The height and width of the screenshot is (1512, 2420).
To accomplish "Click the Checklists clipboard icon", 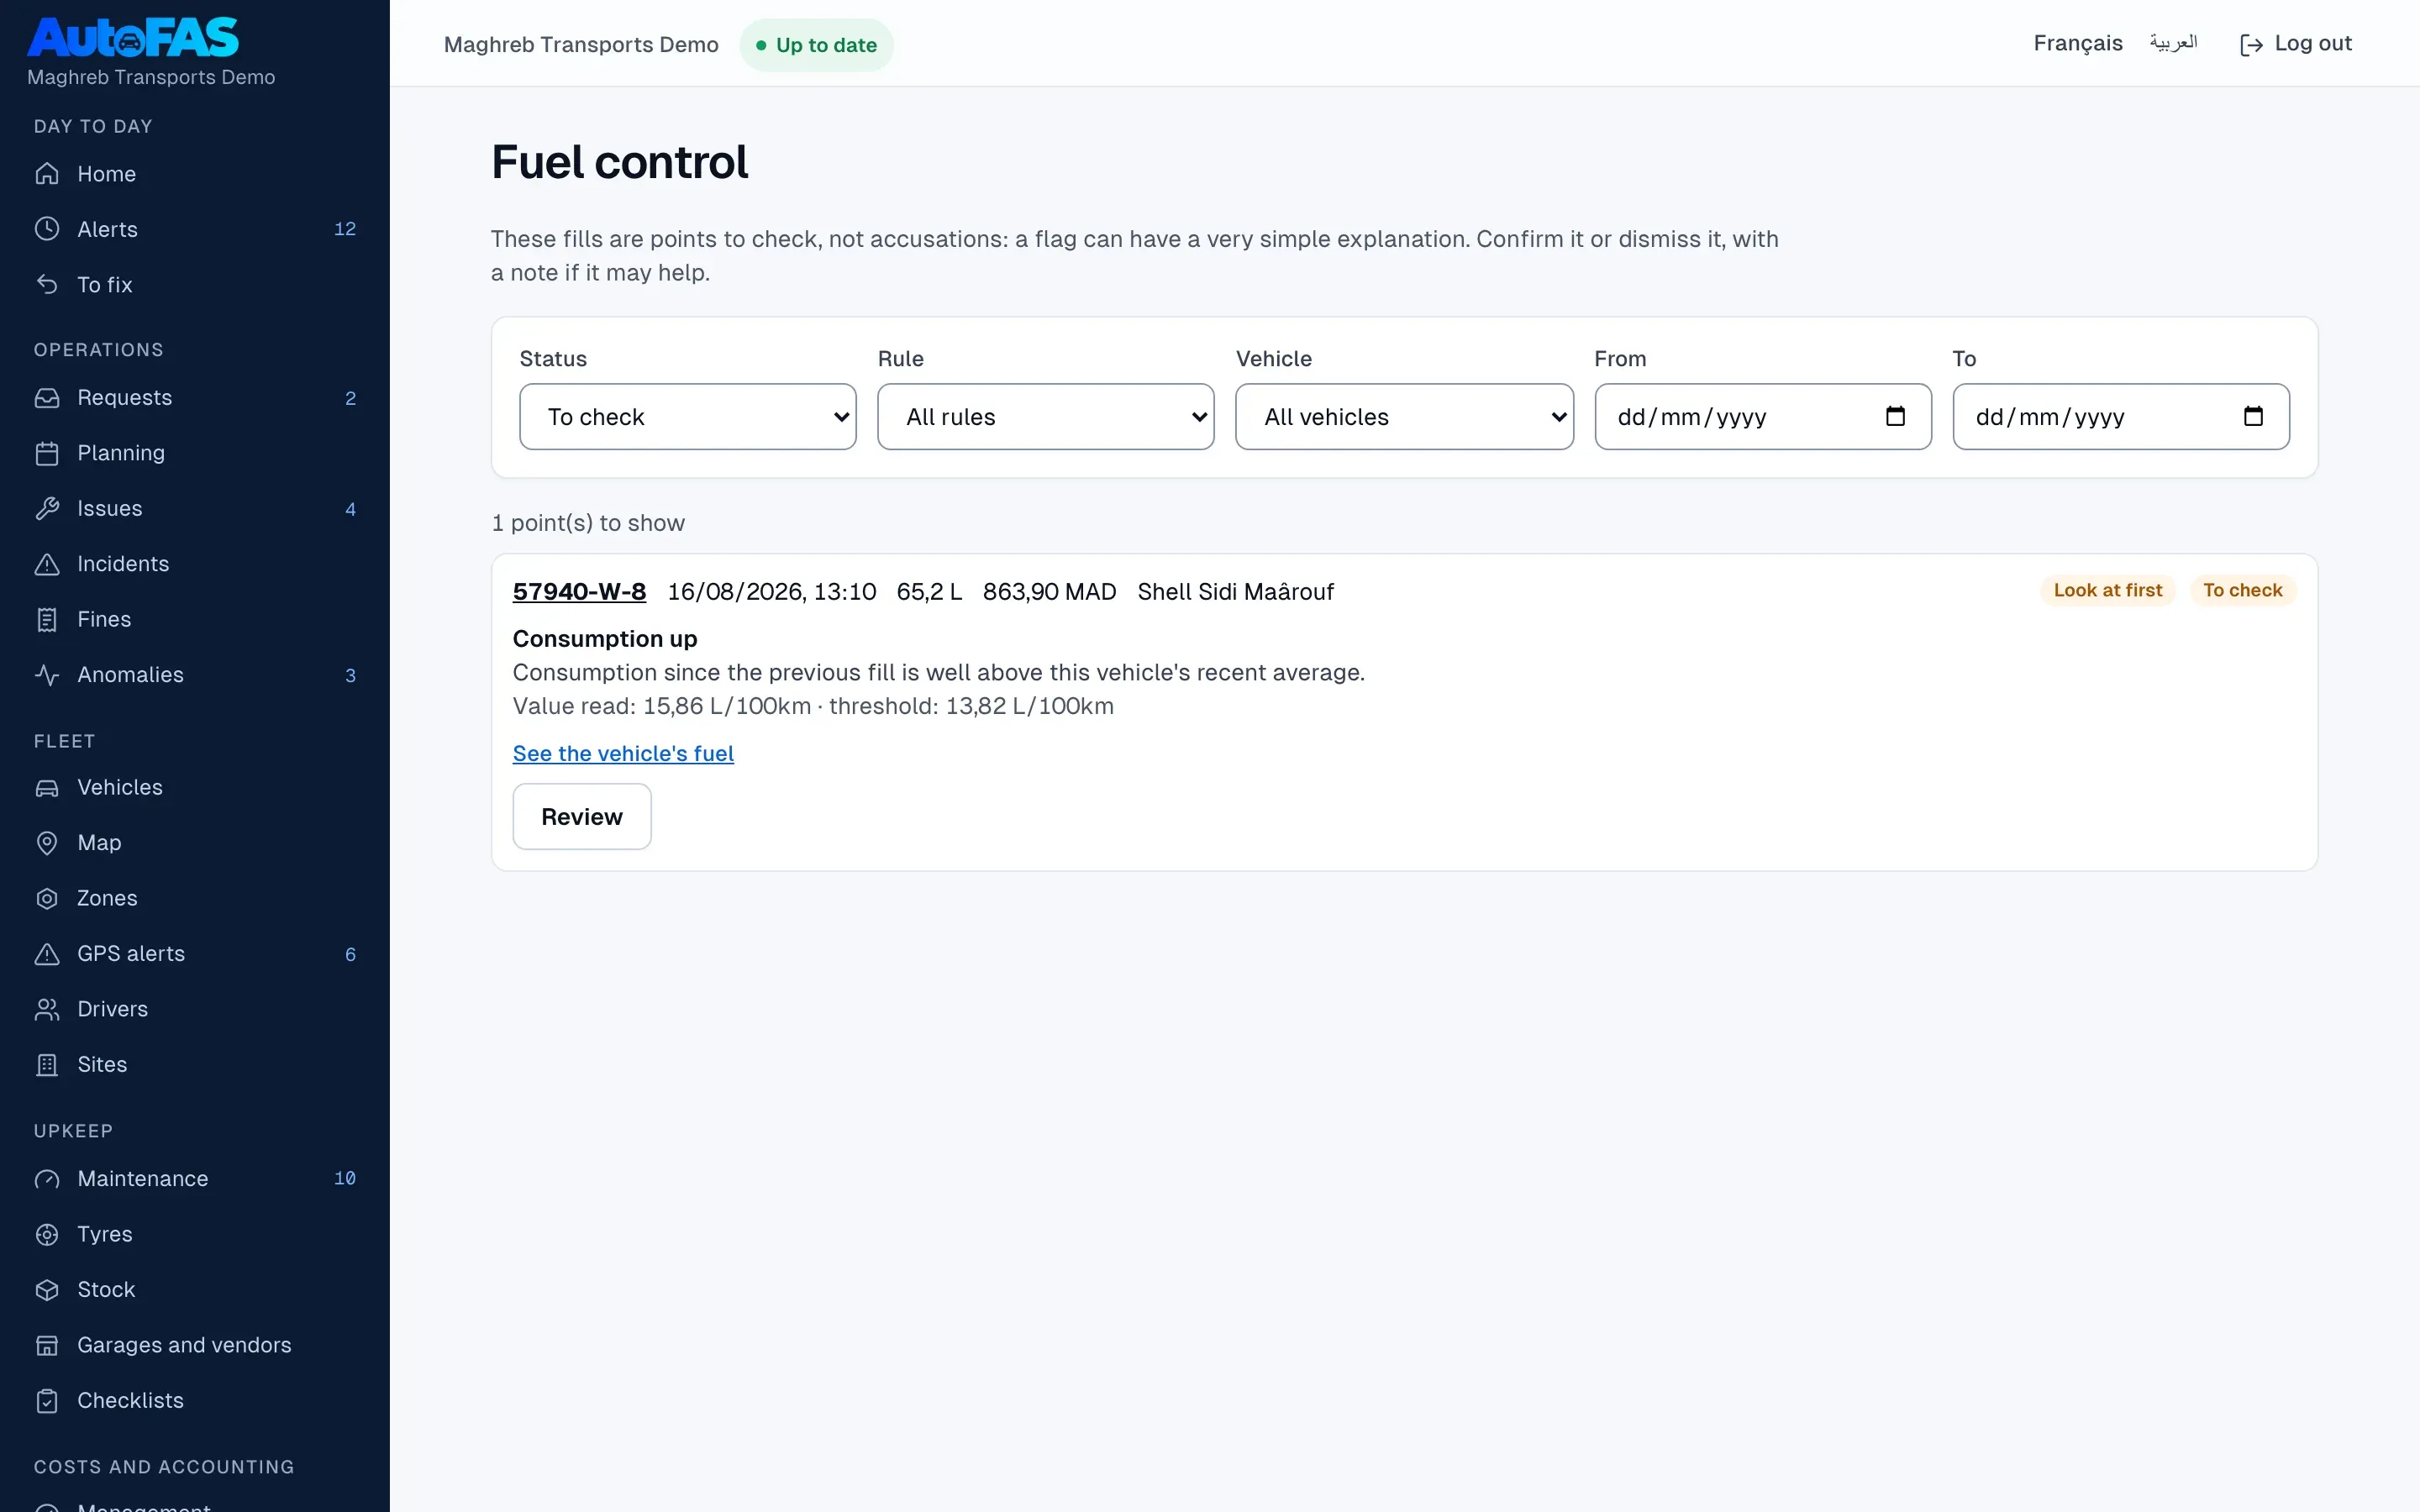I will [x=47, y=1401].
